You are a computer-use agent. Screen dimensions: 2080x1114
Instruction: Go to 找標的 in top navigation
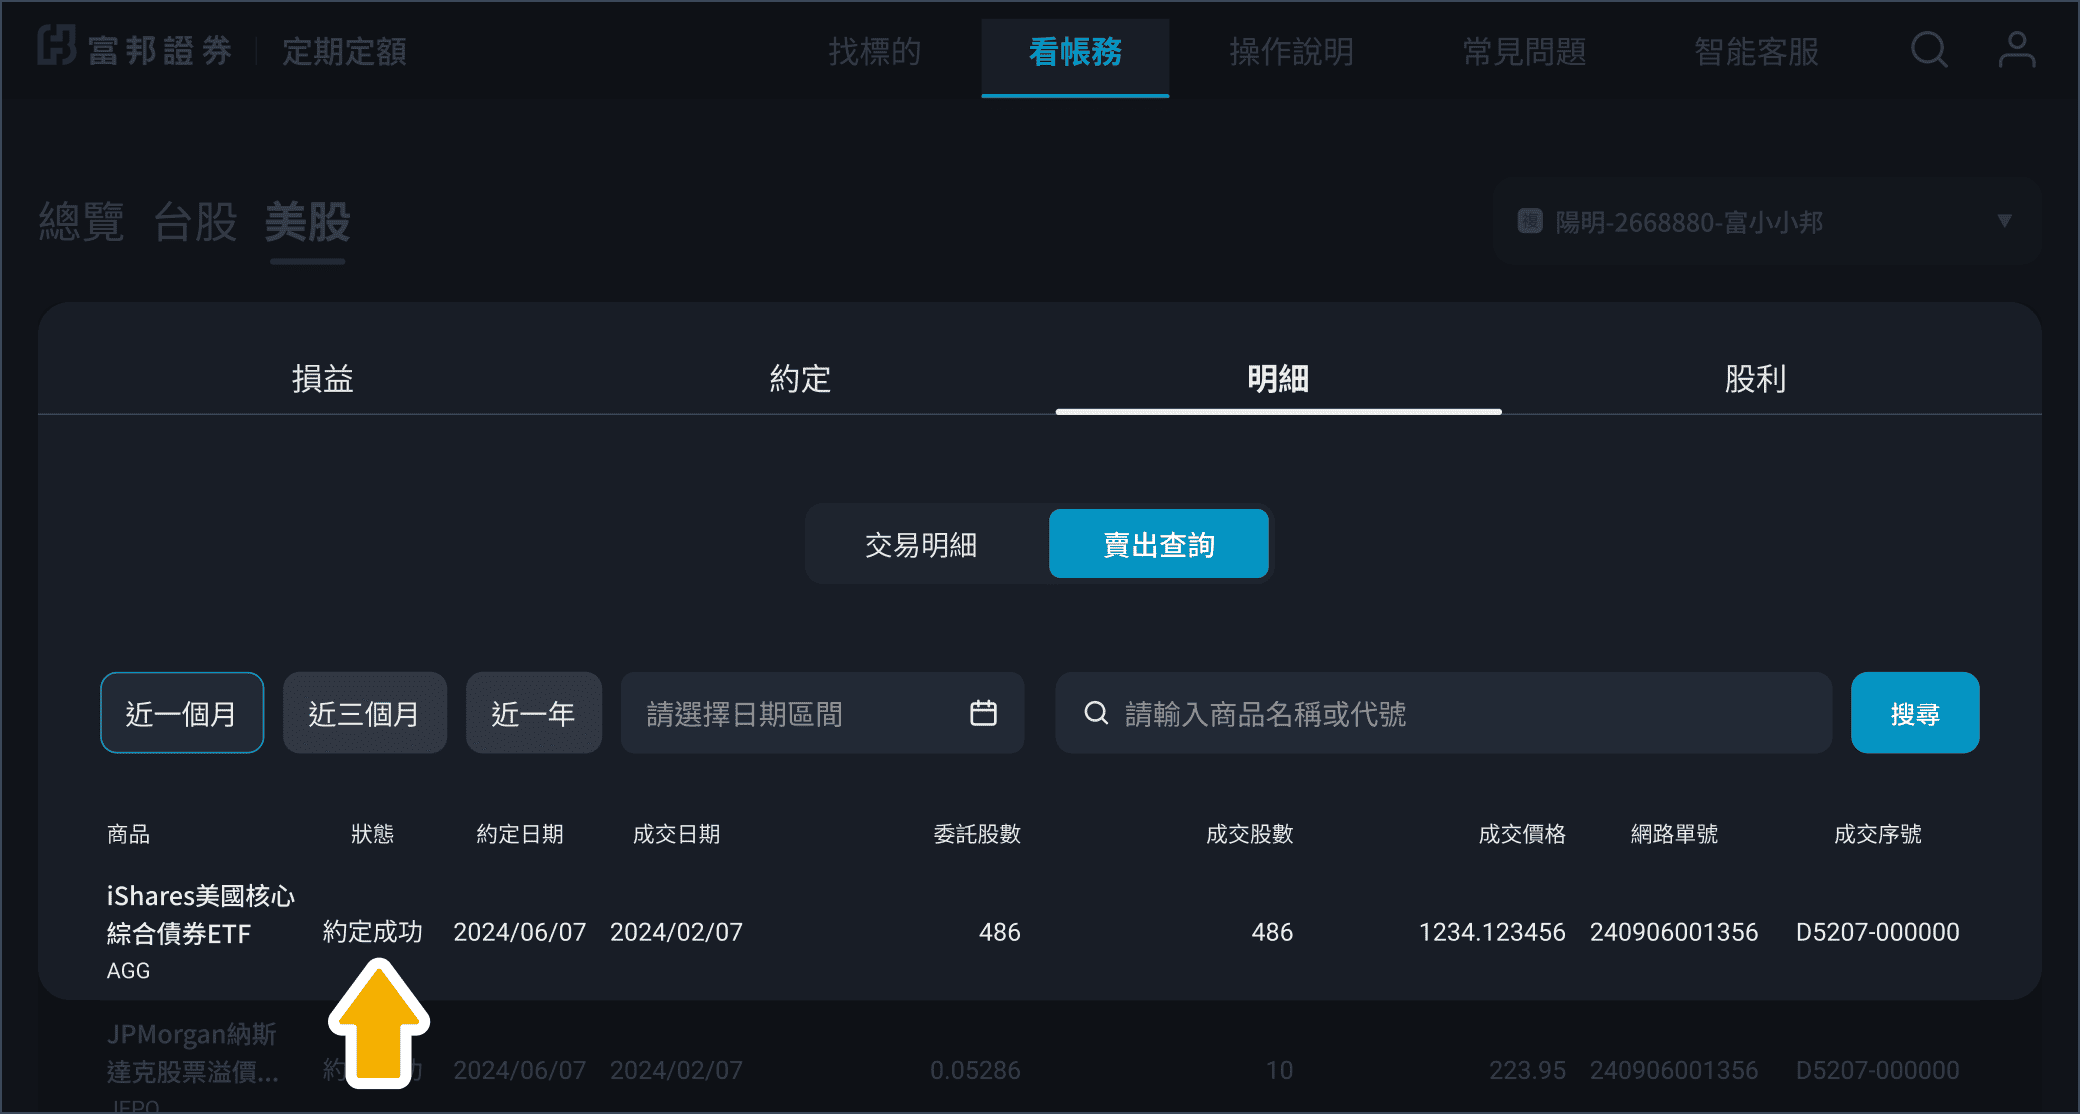(x=874, y=51)
